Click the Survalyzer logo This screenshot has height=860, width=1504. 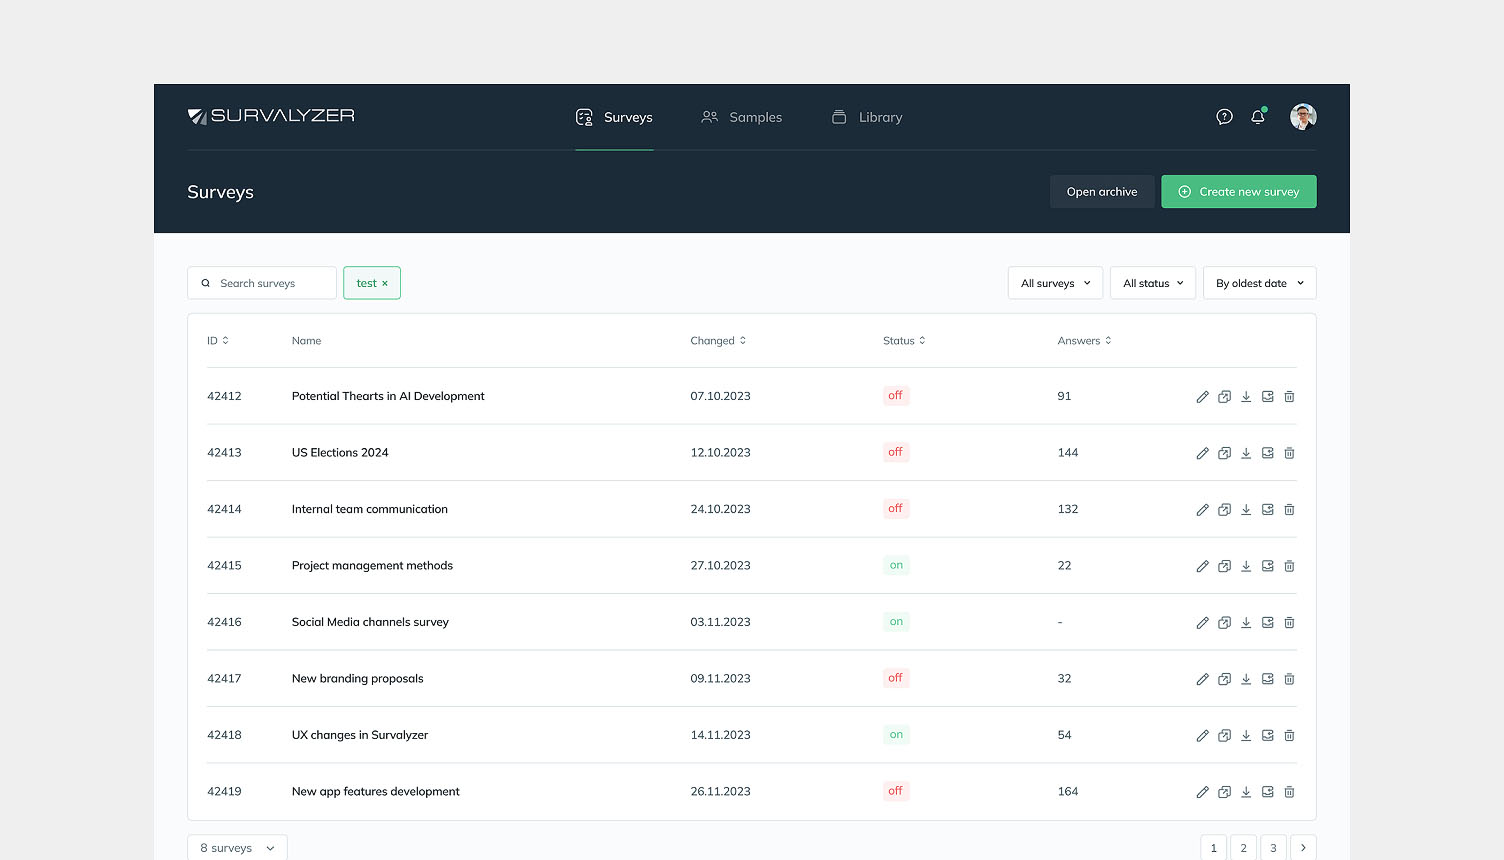click(x=271, y=116)
